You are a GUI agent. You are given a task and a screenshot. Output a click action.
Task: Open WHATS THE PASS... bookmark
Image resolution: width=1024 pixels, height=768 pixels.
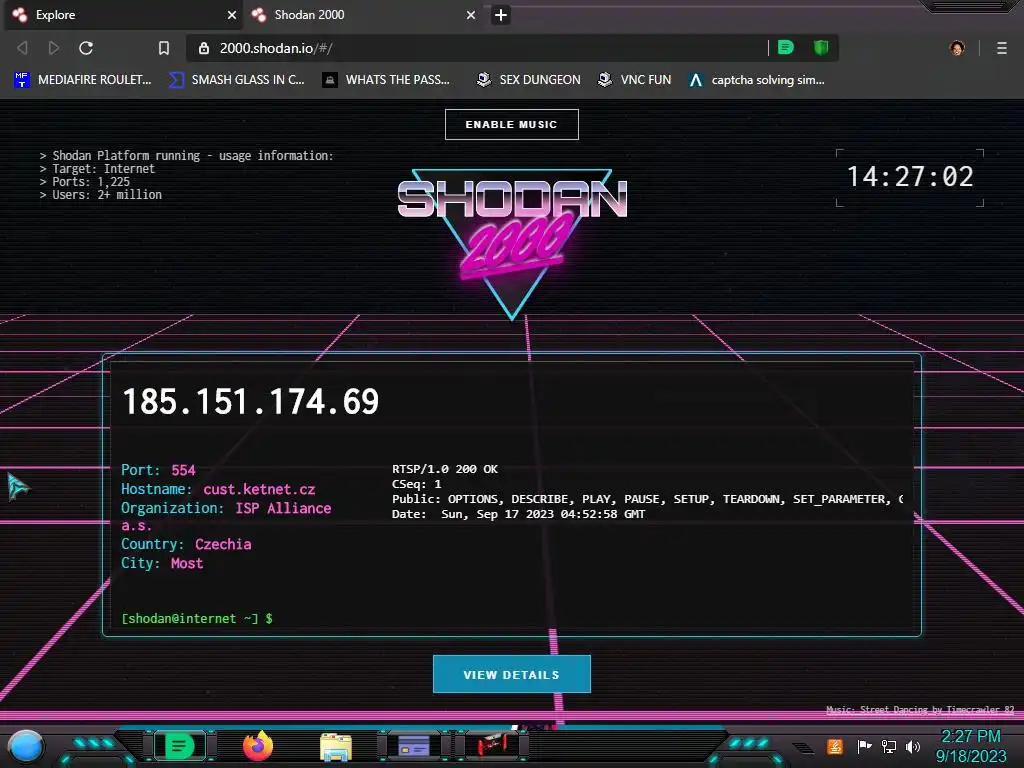point(386,80)
